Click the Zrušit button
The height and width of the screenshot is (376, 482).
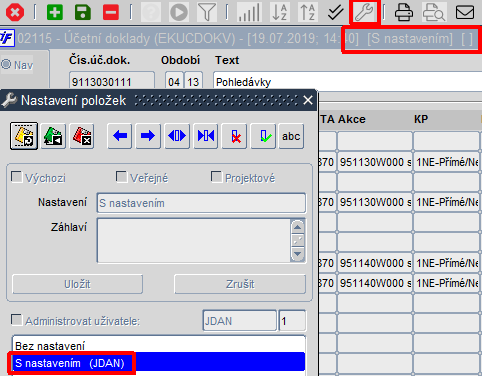[240, 284]
